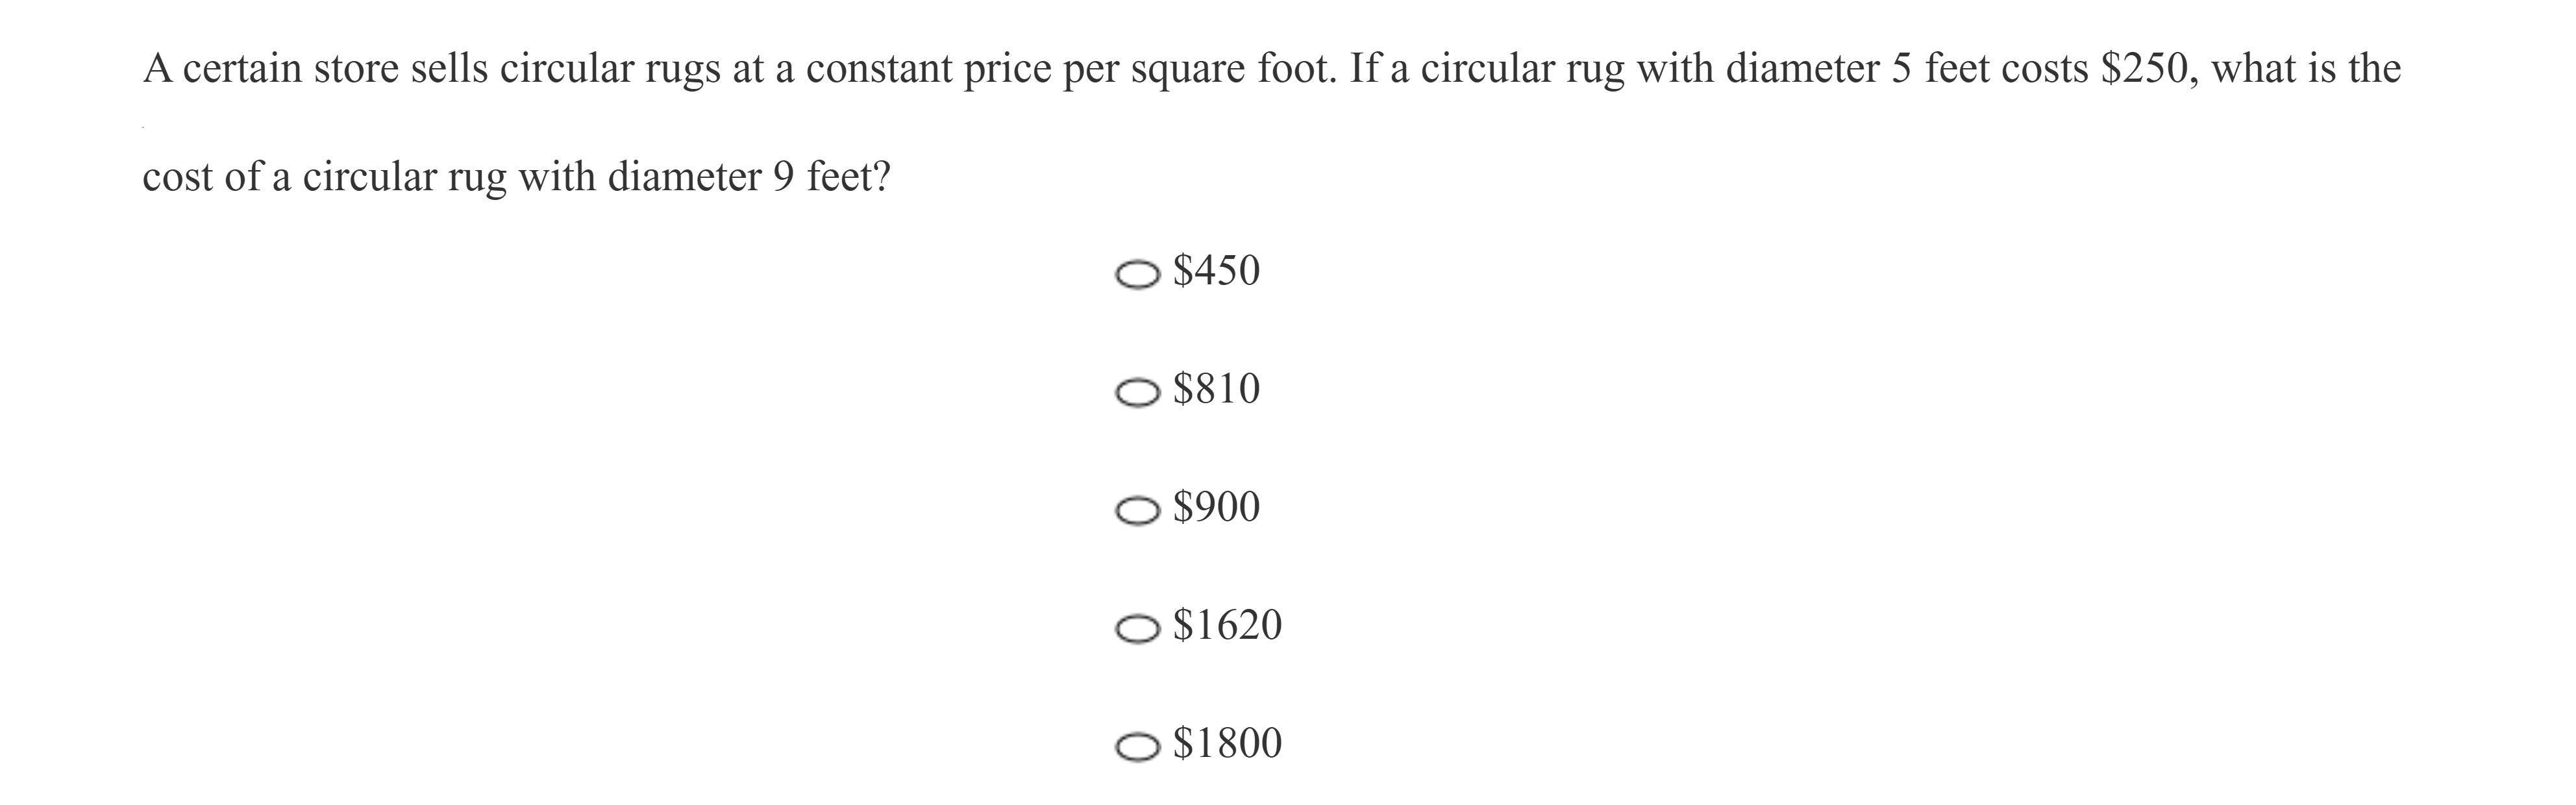Click the $810 answer label text
2576x805 pixels.
1216,389
